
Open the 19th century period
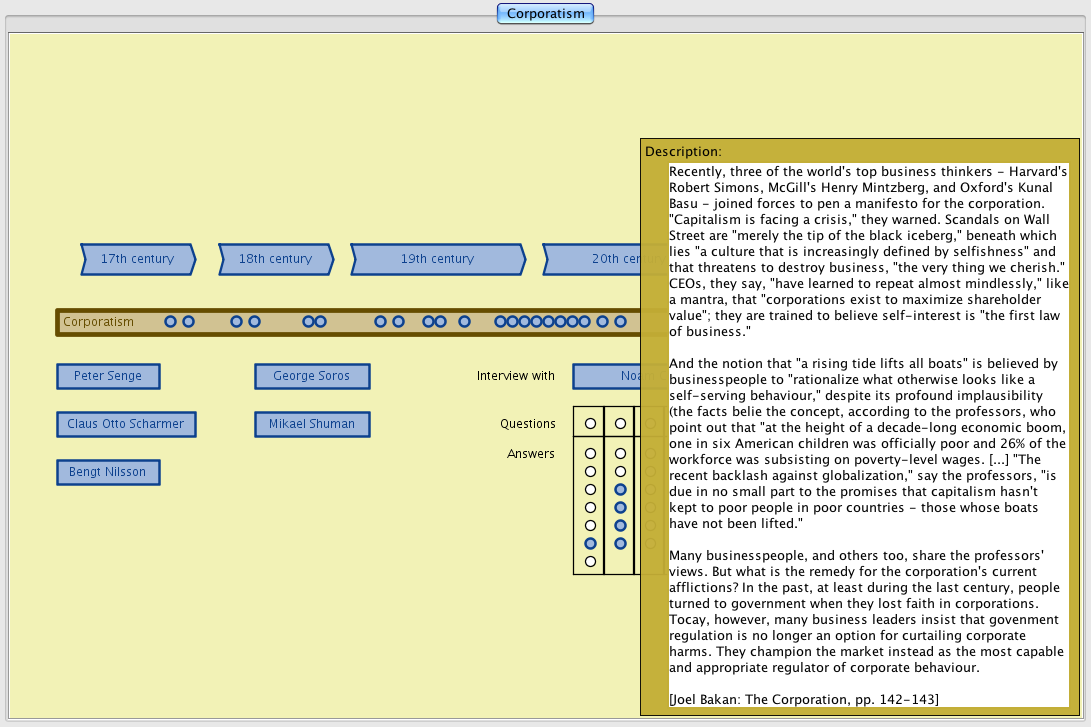(x=437, y=259)
